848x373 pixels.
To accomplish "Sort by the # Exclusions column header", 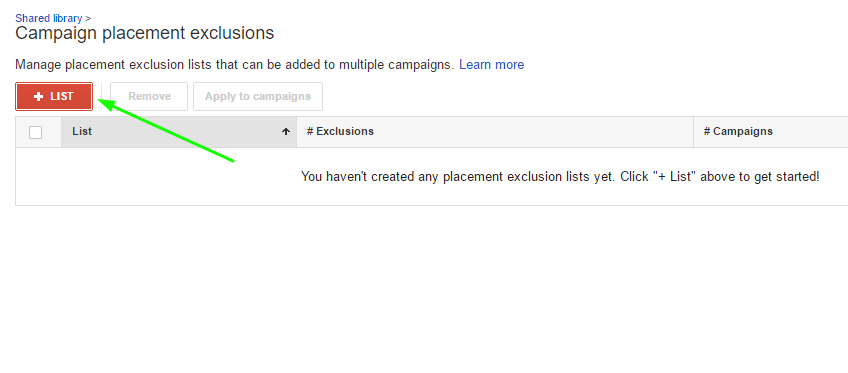I will [x=495, y=132].
